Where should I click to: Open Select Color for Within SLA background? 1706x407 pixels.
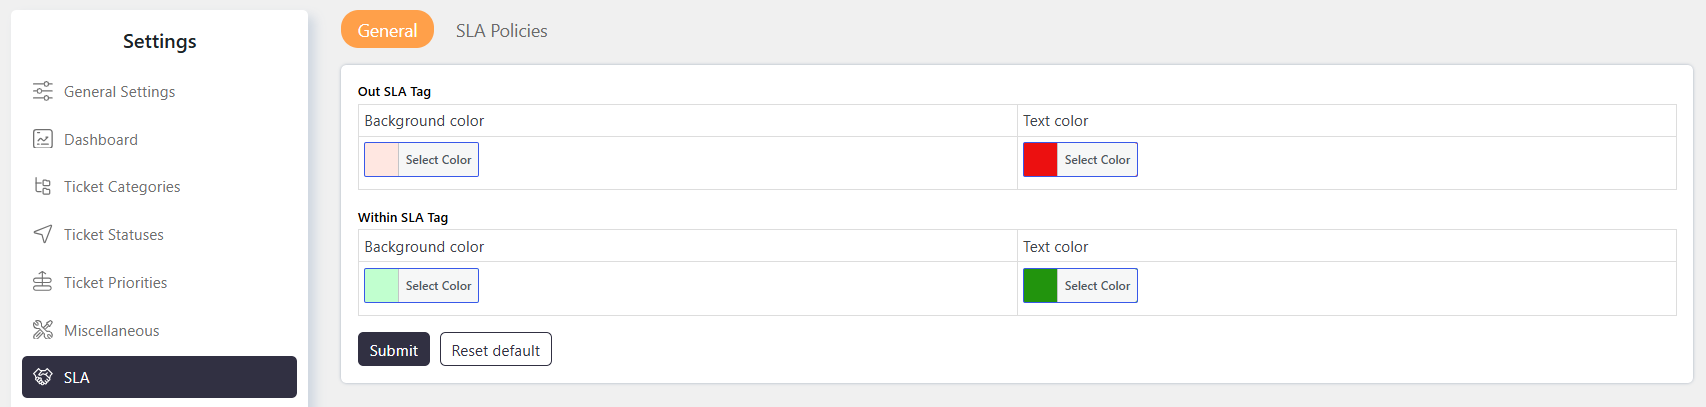[439, 286]
